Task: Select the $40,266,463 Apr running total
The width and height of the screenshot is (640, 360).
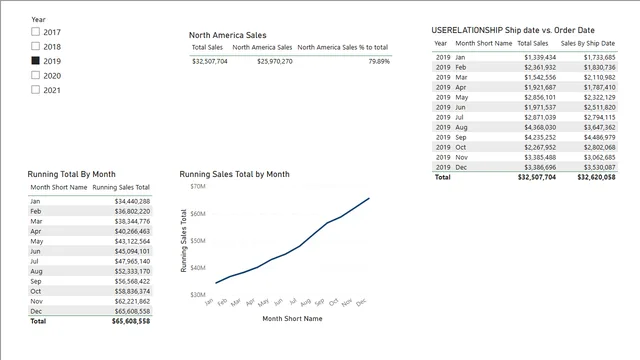Action: 132,231
